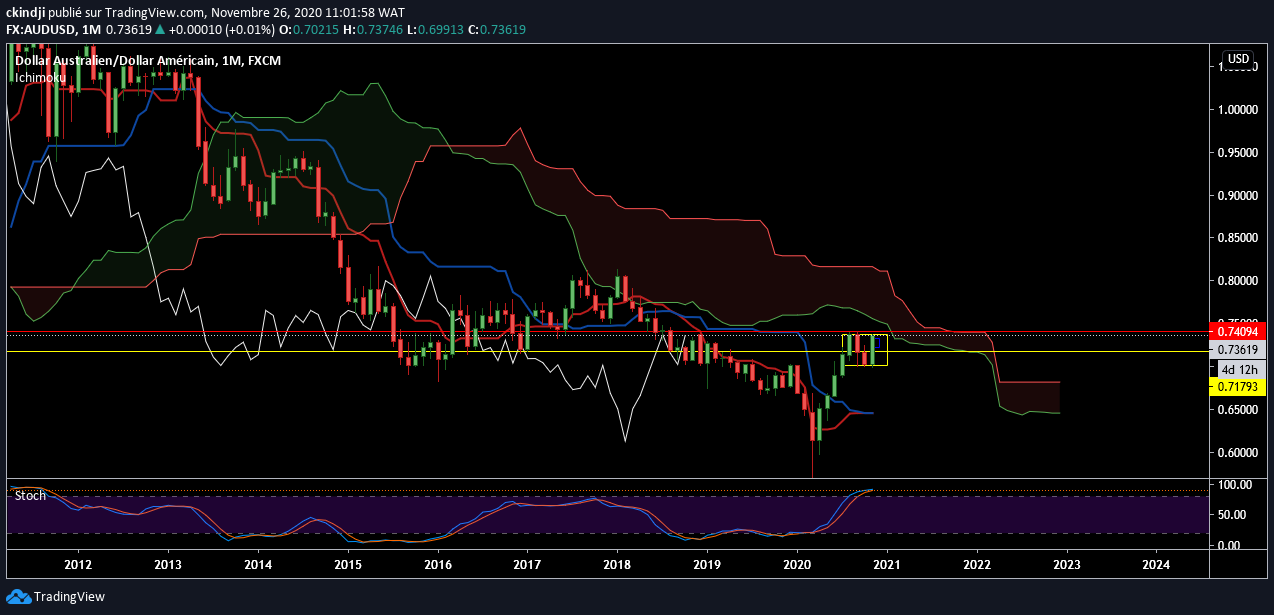Click the 2020 label on time axis

[x=797, y=566]
